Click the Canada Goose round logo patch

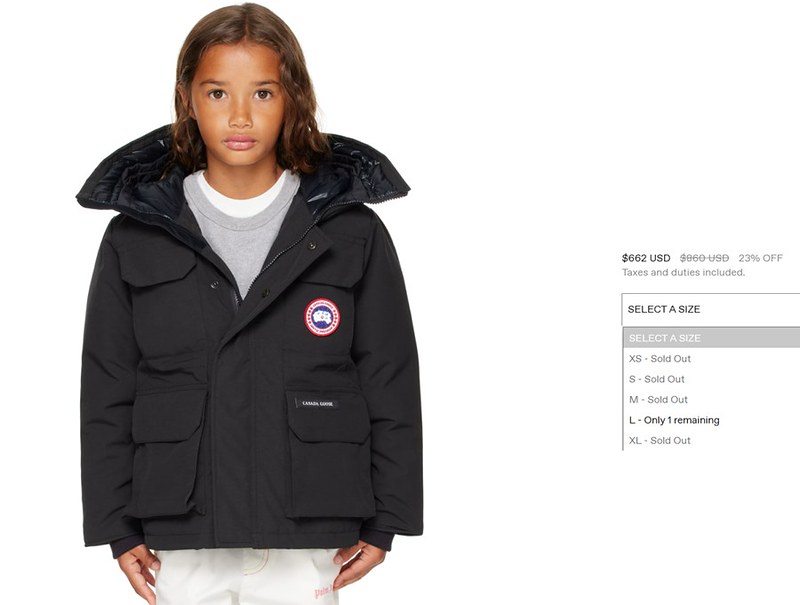(322, 317)
